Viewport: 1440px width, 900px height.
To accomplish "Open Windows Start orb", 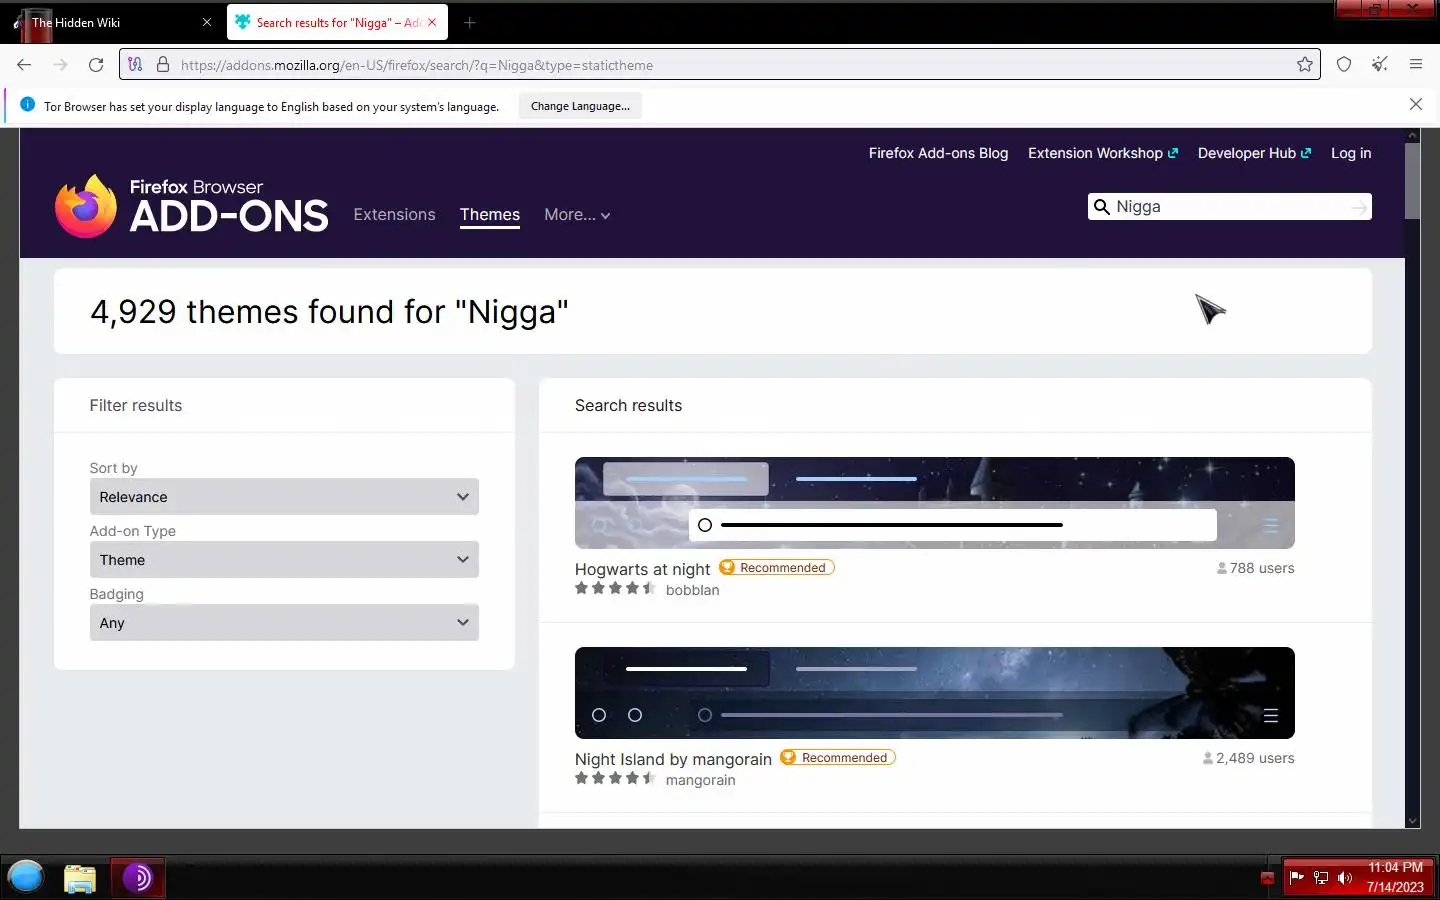I will 26,878.
